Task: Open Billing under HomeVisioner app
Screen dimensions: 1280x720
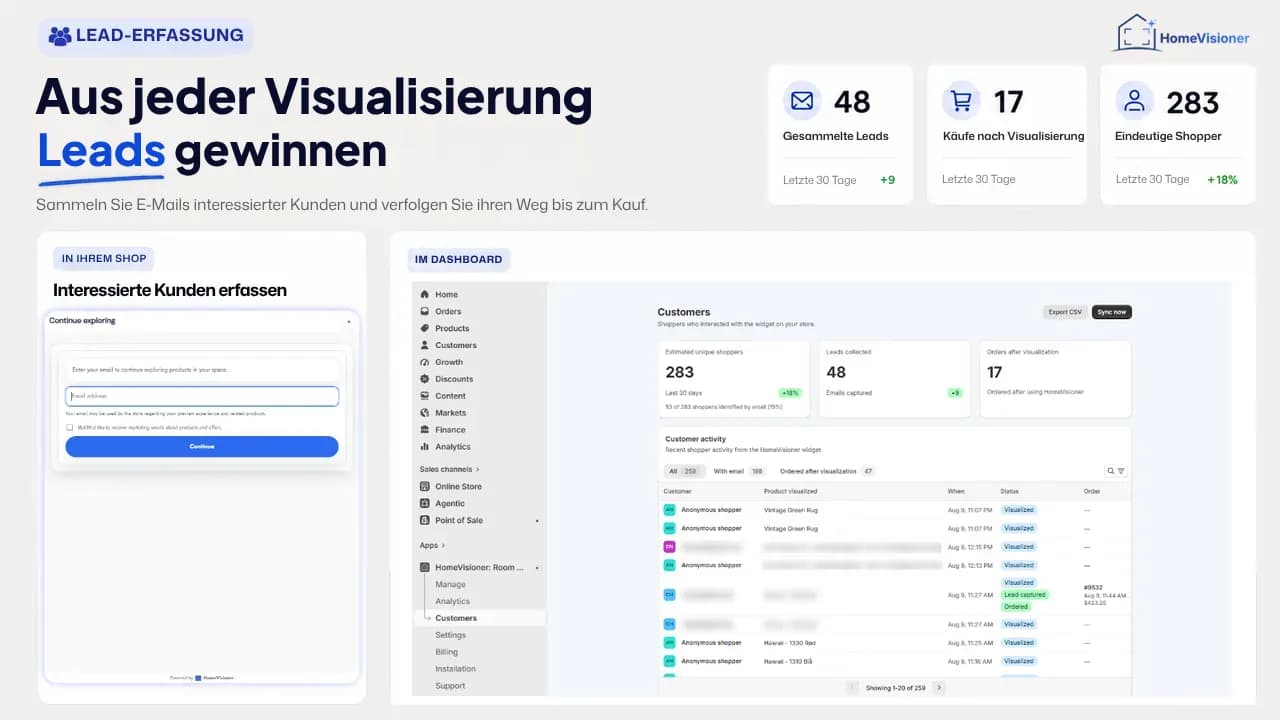Action: (446, 652)
